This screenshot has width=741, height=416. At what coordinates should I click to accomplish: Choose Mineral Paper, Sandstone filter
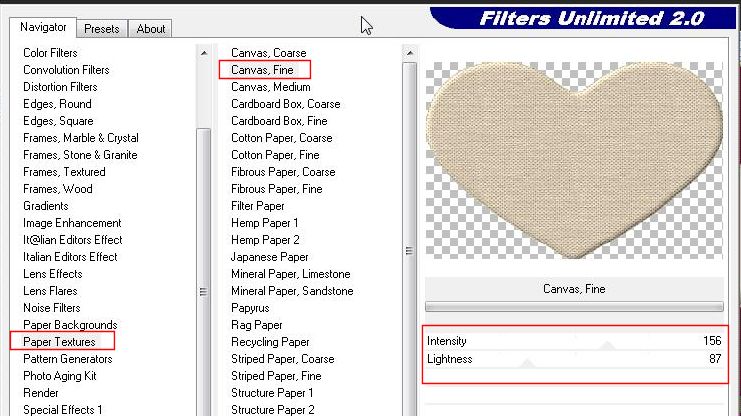point(291,291)
